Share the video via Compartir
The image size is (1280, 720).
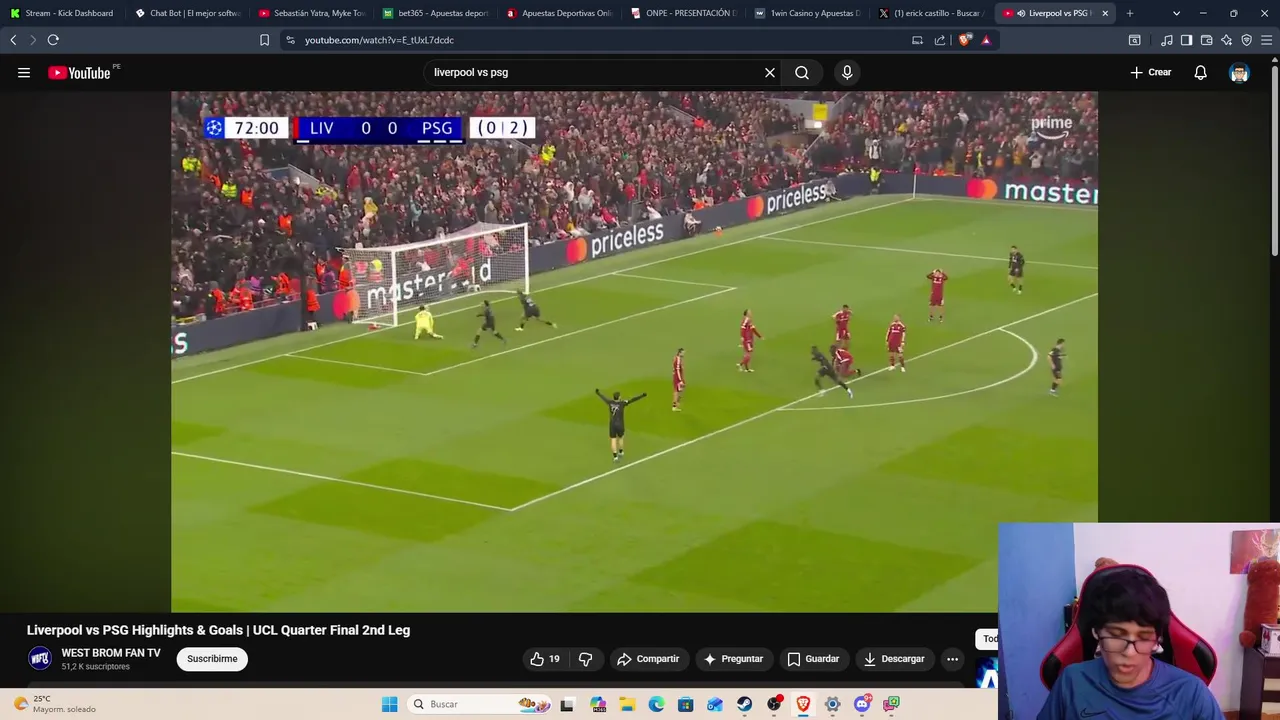coord(648,659)
